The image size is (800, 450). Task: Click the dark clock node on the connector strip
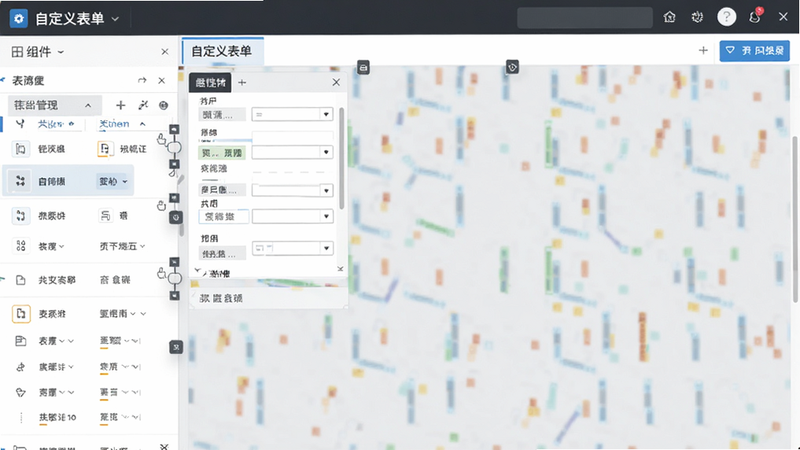click(176, 217)
